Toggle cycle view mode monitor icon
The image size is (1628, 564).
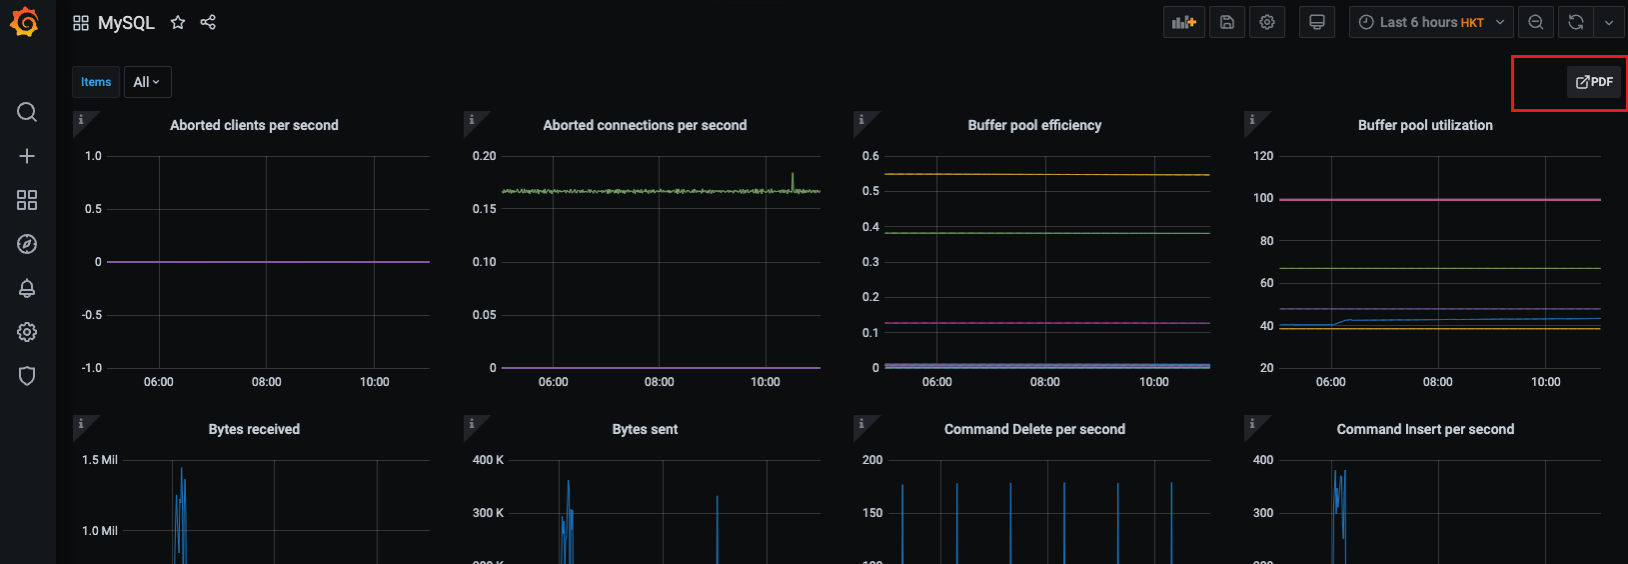(x=1317, y=22)
